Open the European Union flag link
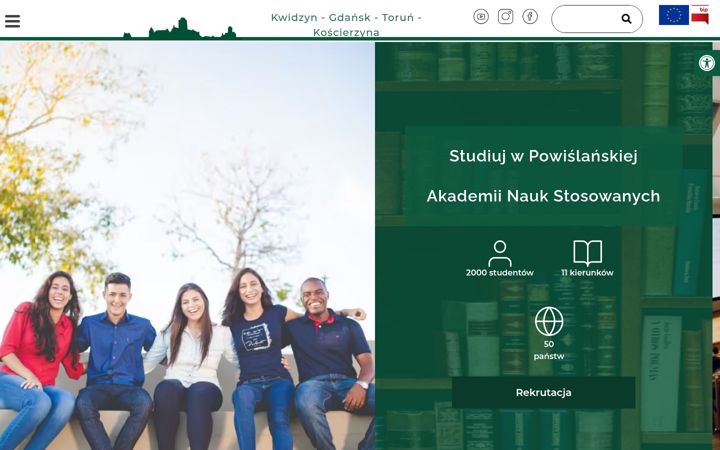The height and width of the screenshot is (450, 720). pos(674,15)
